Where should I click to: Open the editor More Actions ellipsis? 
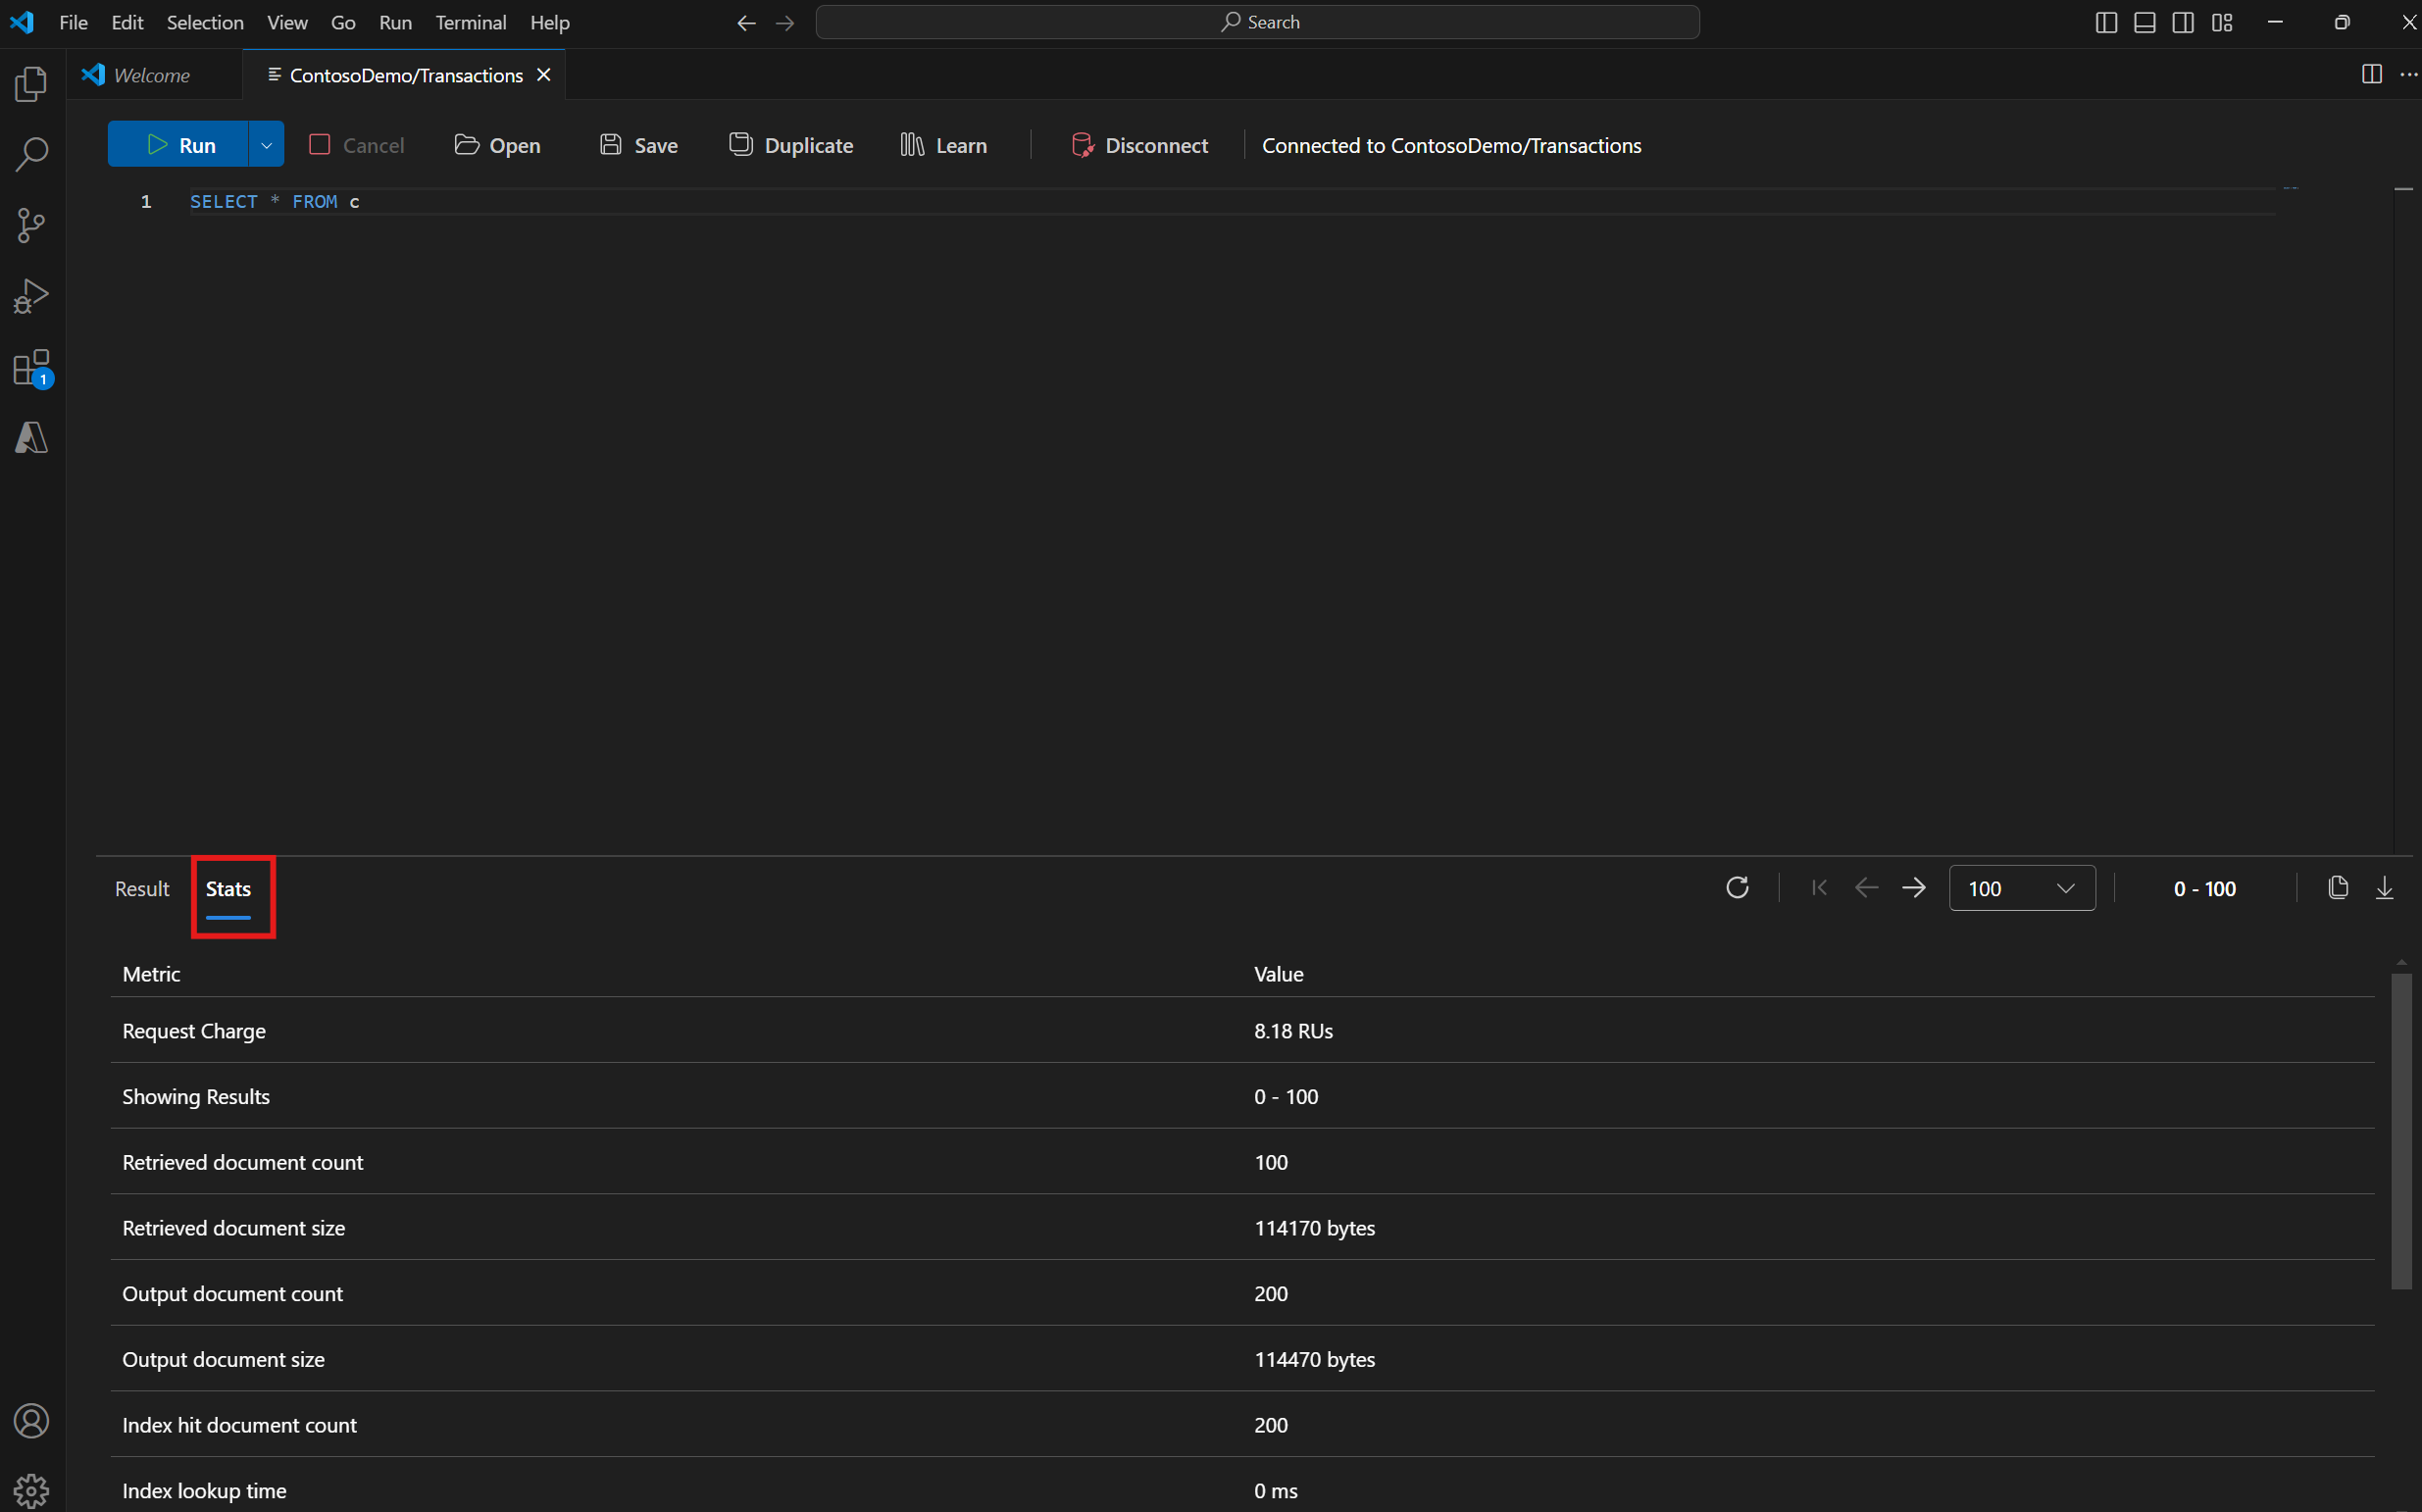point(2408,75)
